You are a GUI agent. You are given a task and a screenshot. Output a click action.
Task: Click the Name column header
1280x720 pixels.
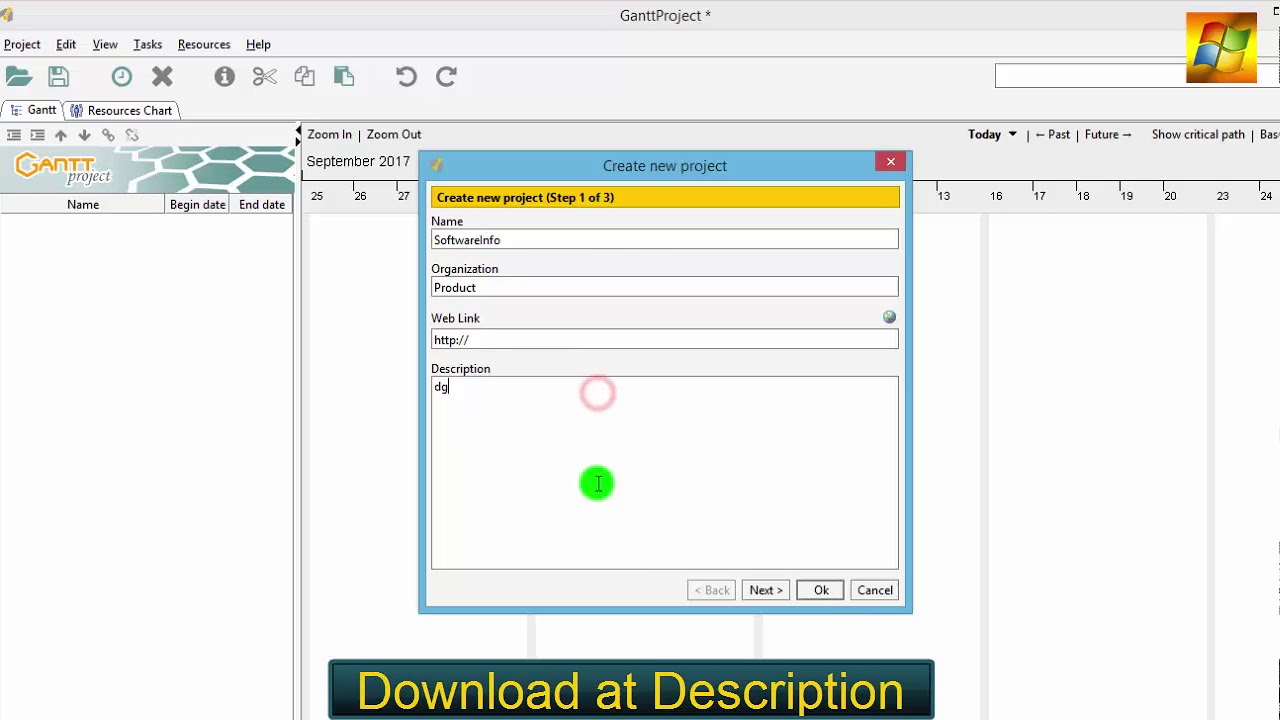(x=83, y=204)
